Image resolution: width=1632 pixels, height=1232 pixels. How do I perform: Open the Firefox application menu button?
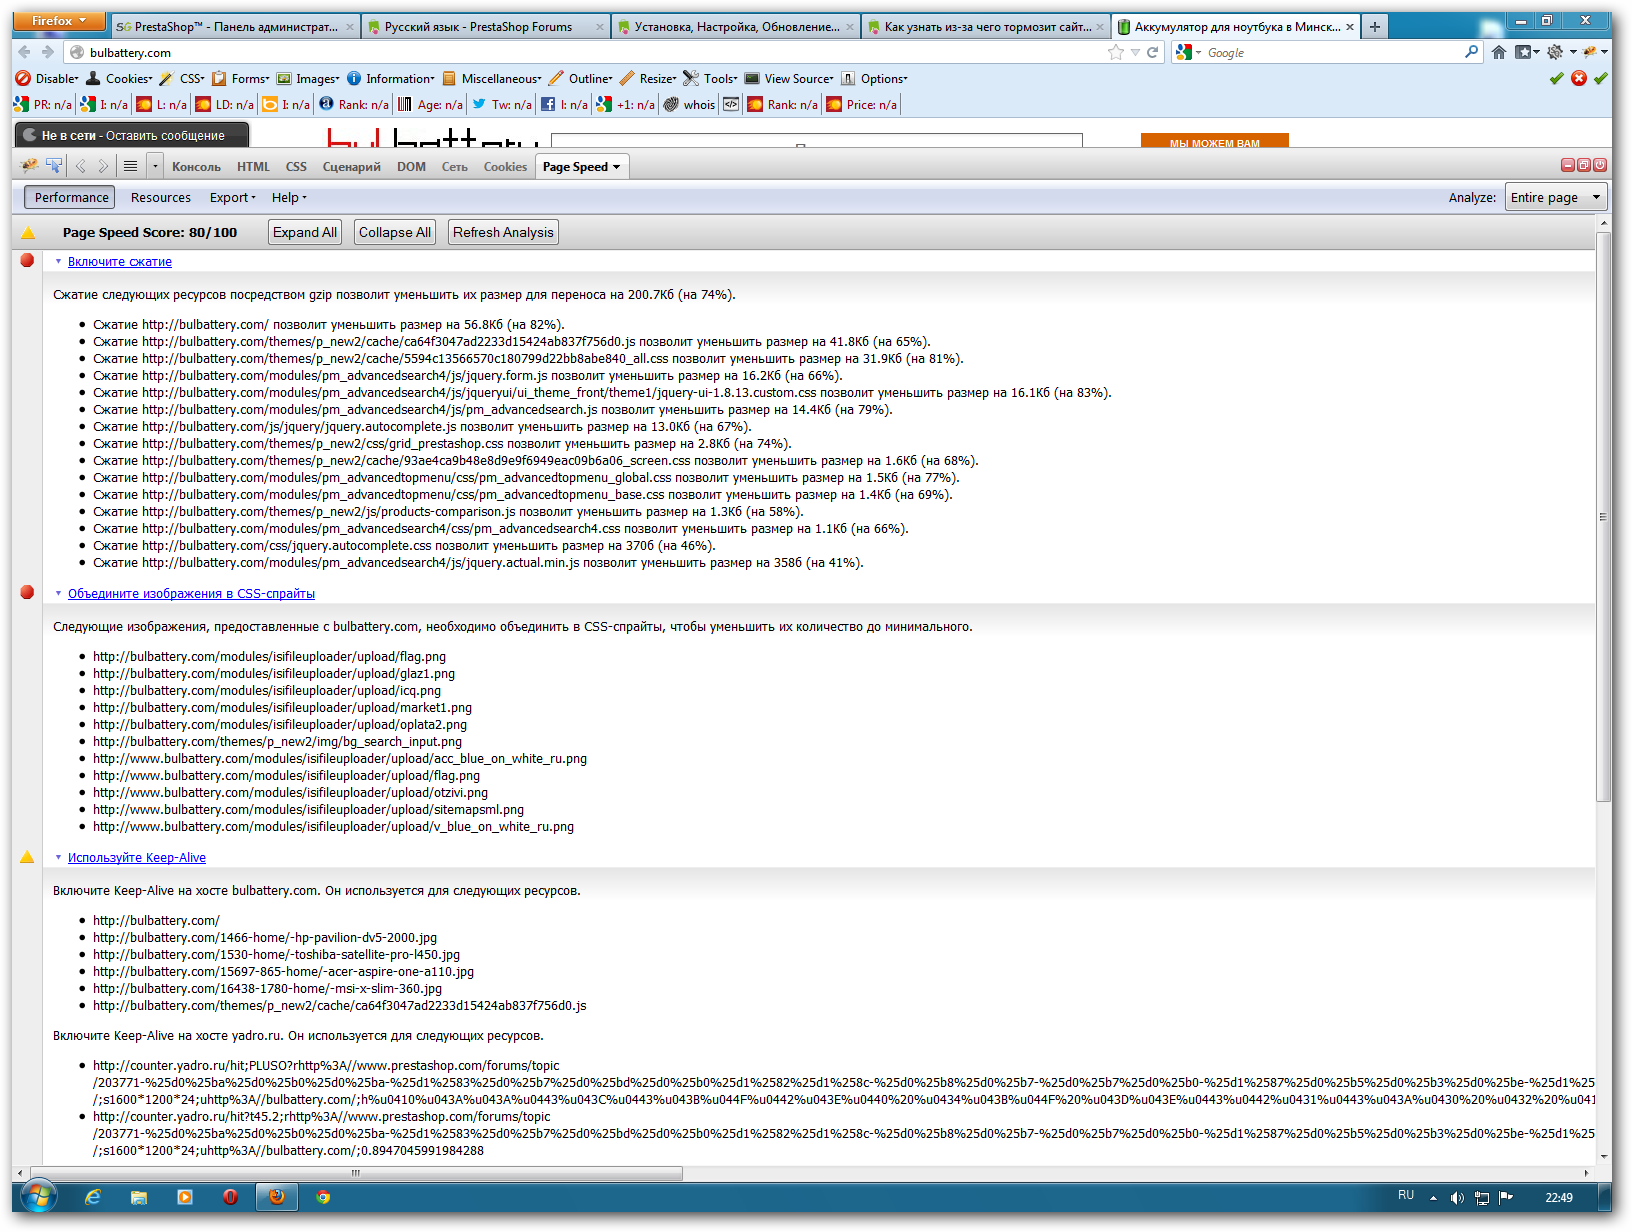[x=59, y=20]
